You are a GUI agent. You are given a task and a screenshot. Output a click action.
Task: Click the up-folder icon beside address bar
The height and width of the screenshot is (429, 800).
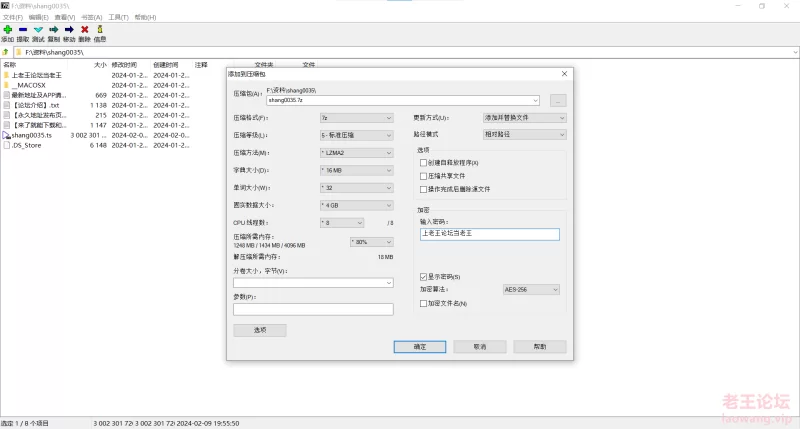(x=6, y=51)
